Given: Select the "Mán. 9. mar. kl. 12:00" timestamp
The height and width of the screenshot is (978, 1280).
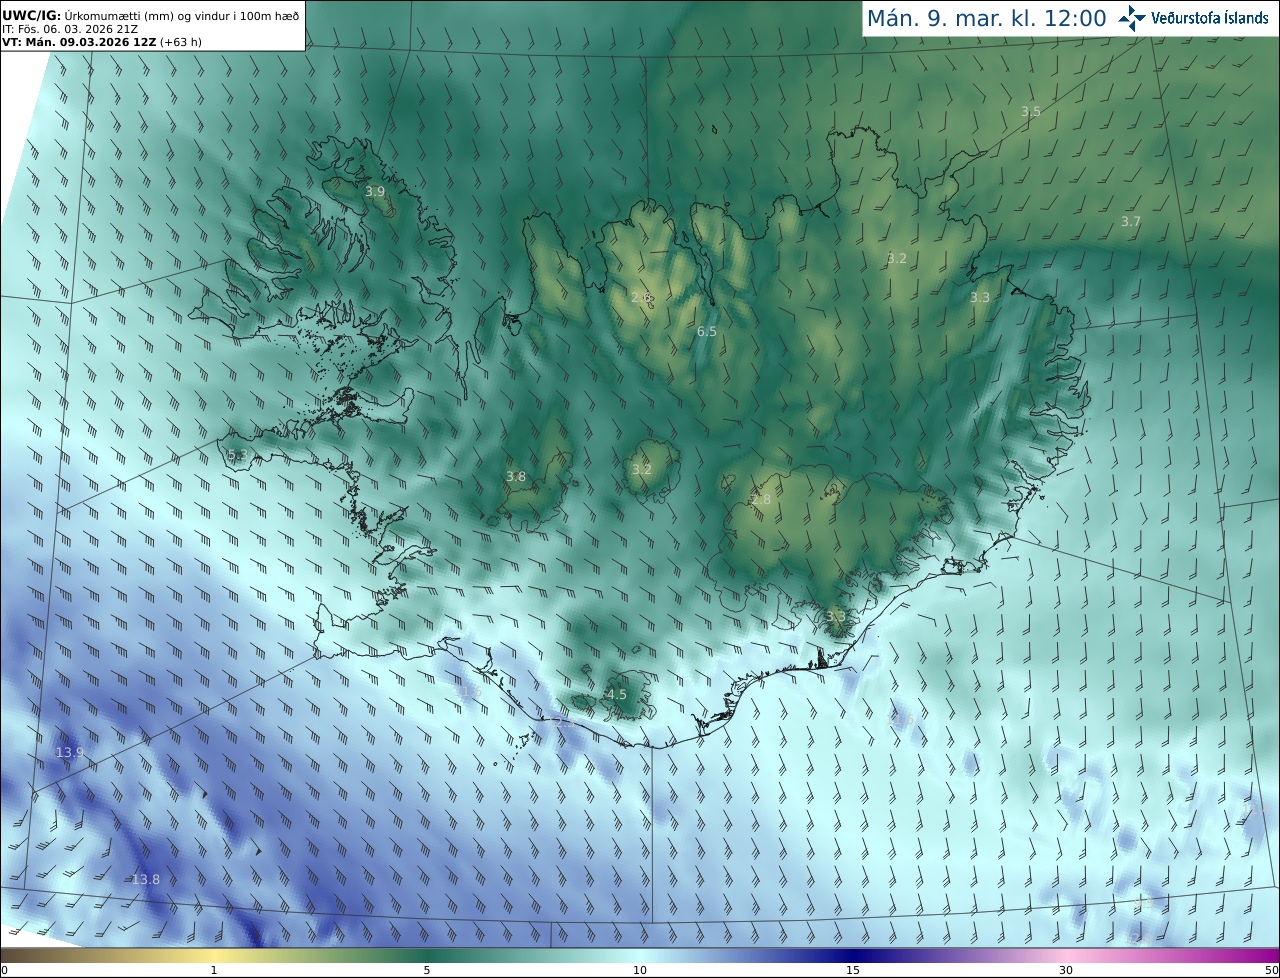Looking at the screenshot, I should [986, 19].
